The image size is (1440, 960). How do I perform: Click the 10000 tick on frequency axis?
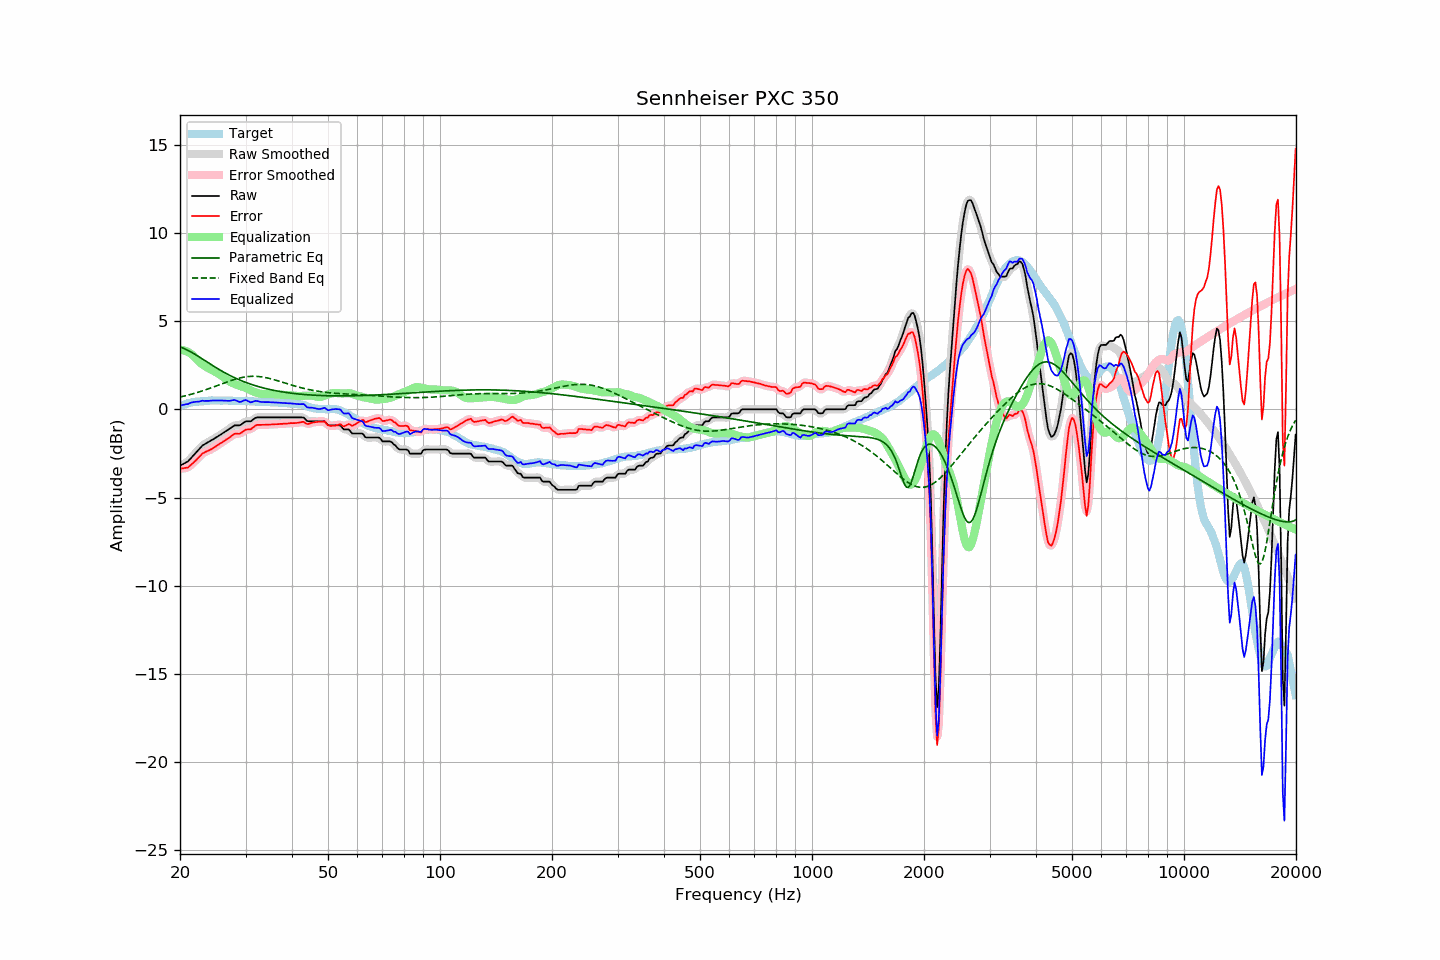tap(1184, 872)
